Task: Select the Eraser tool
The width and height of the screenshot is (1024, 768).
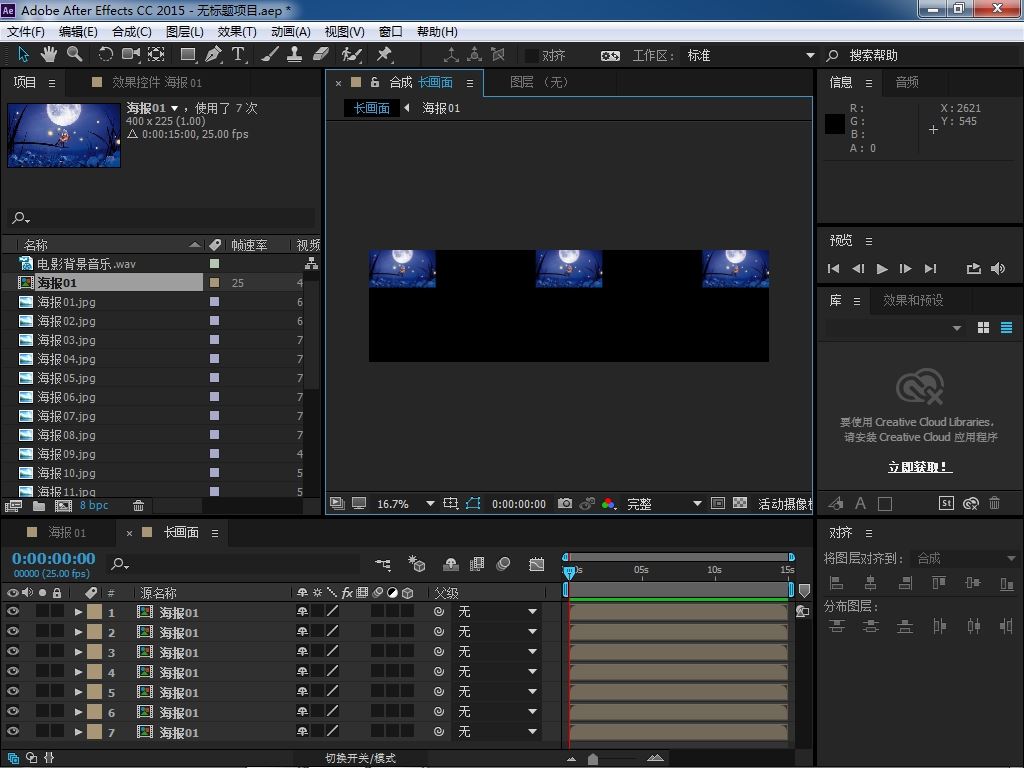Action: point(321,55)
